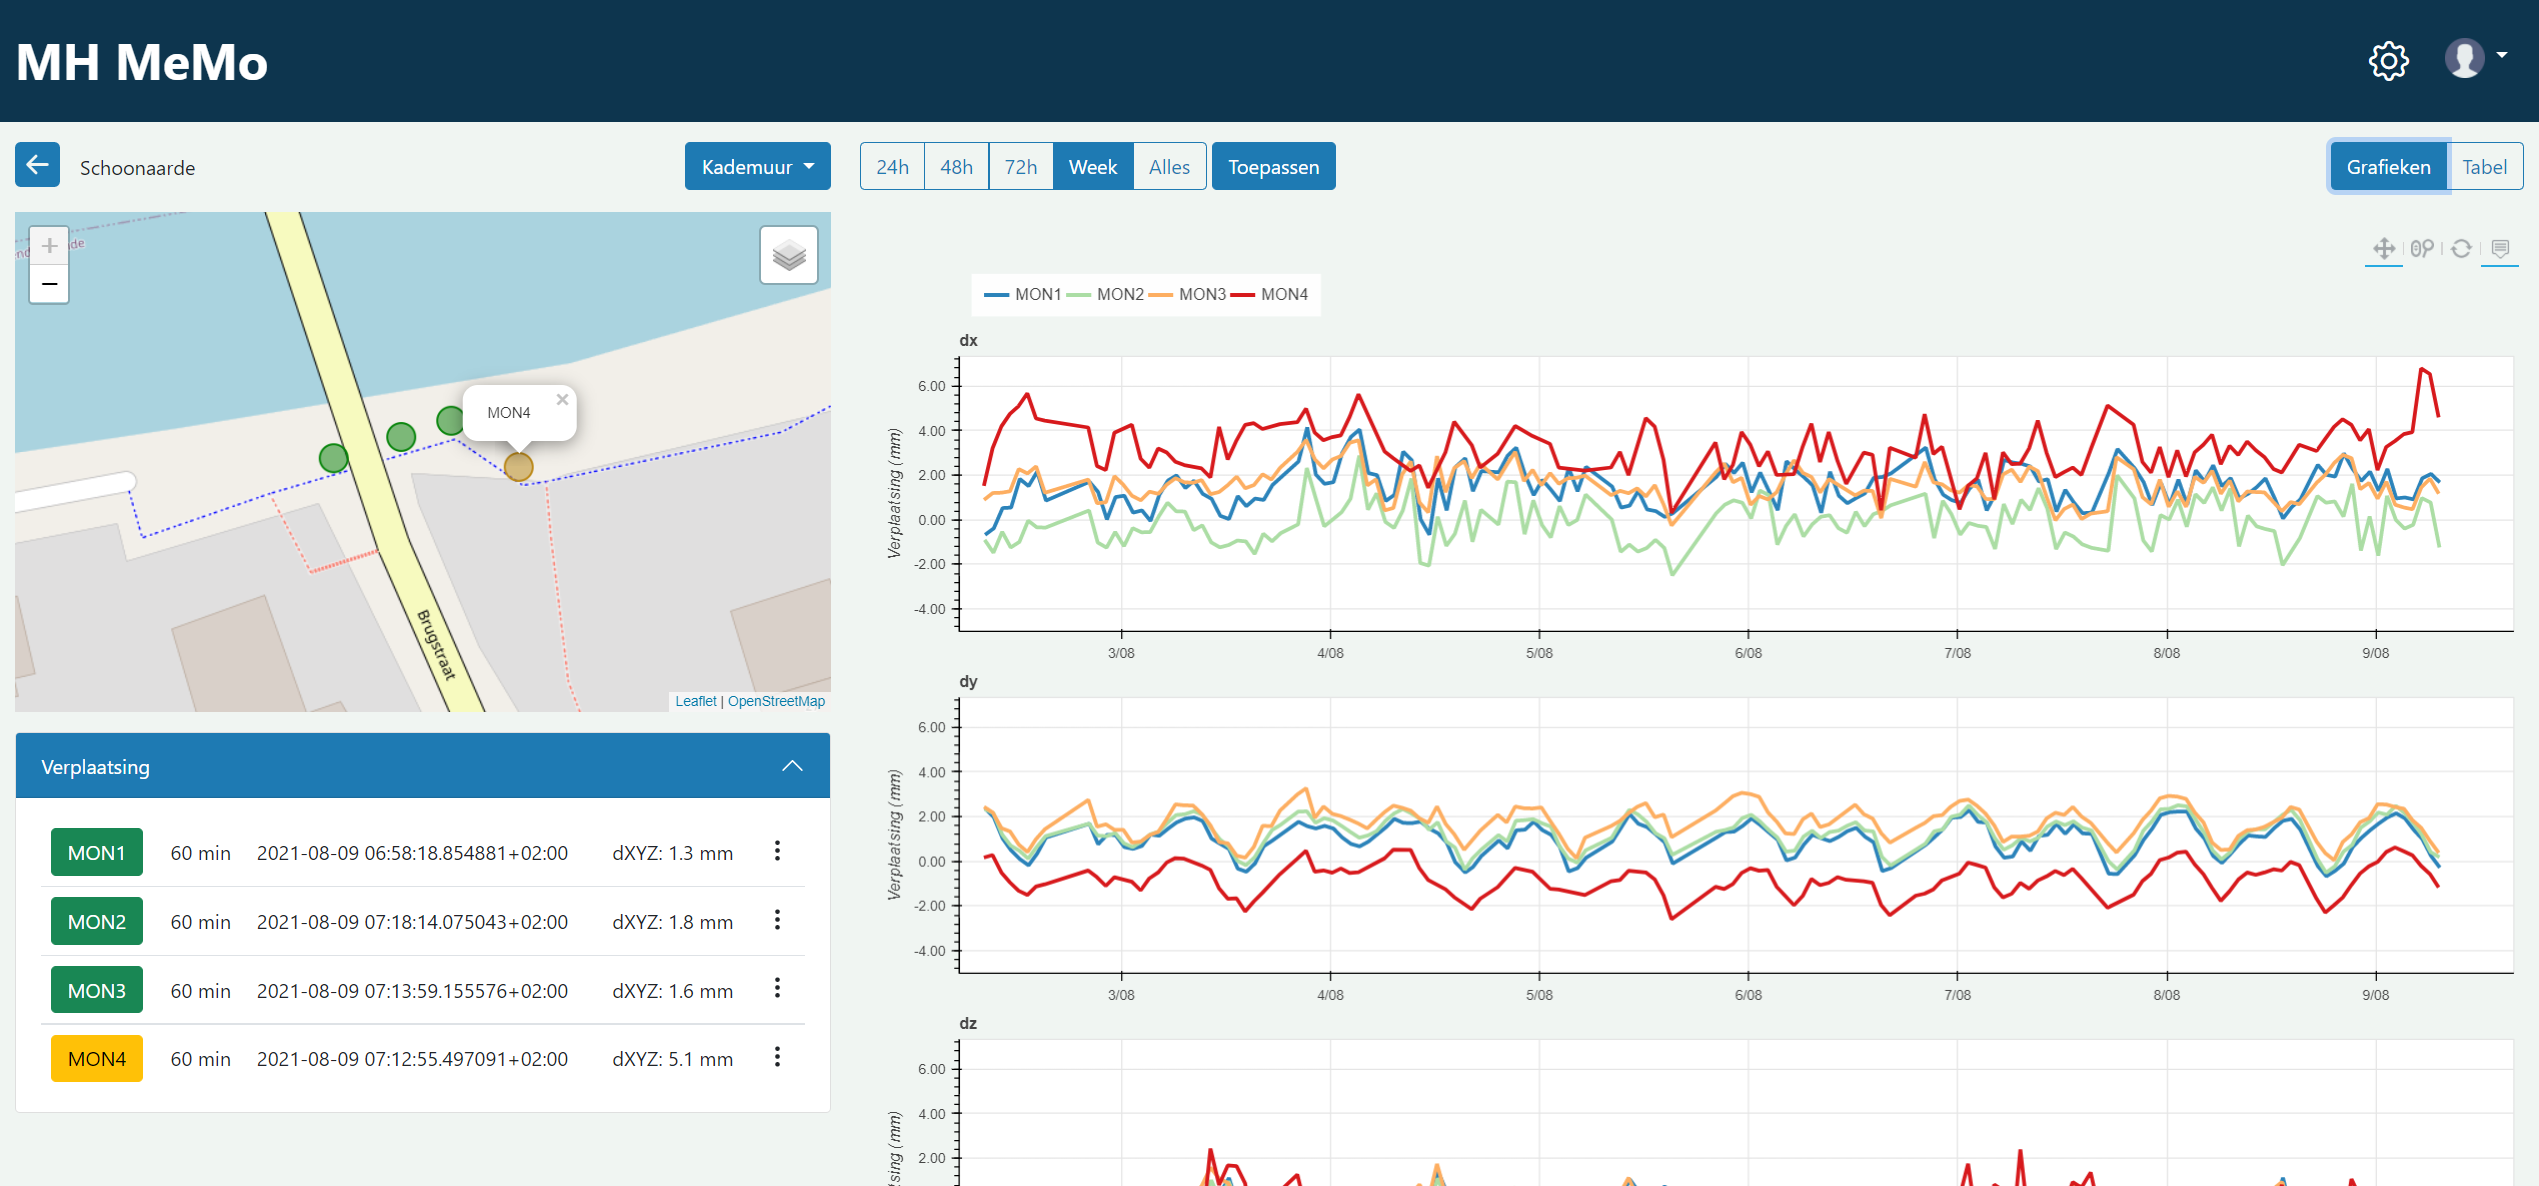Click the dy chart title

pyautogui.click(x=968, y=681)
